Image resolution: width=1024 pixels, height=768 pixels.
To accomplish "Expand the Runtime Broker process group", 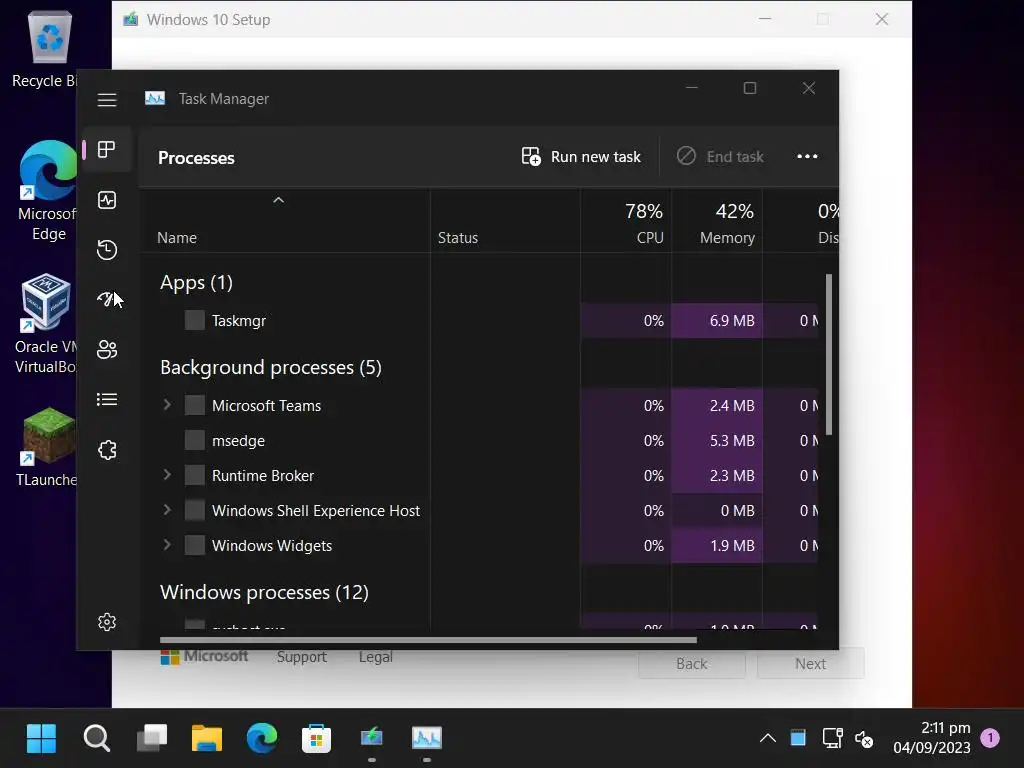I will [x=167, y=475].
